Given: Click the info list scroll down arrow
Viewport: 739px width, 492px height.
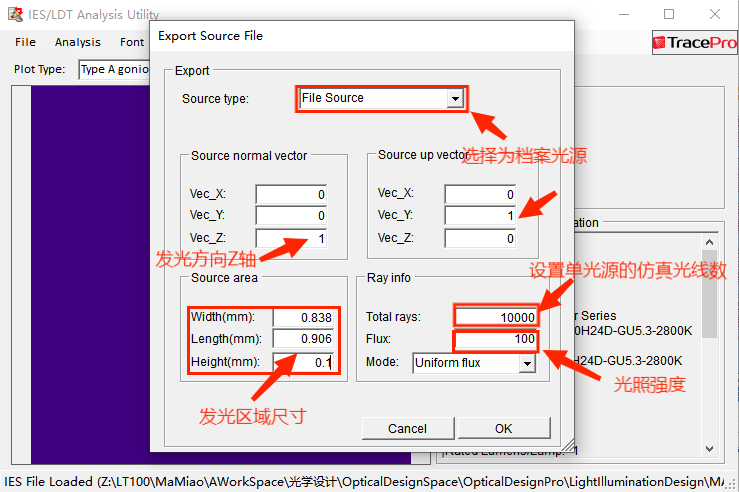Looking at the screenshot, I should [x=709, y=448].
